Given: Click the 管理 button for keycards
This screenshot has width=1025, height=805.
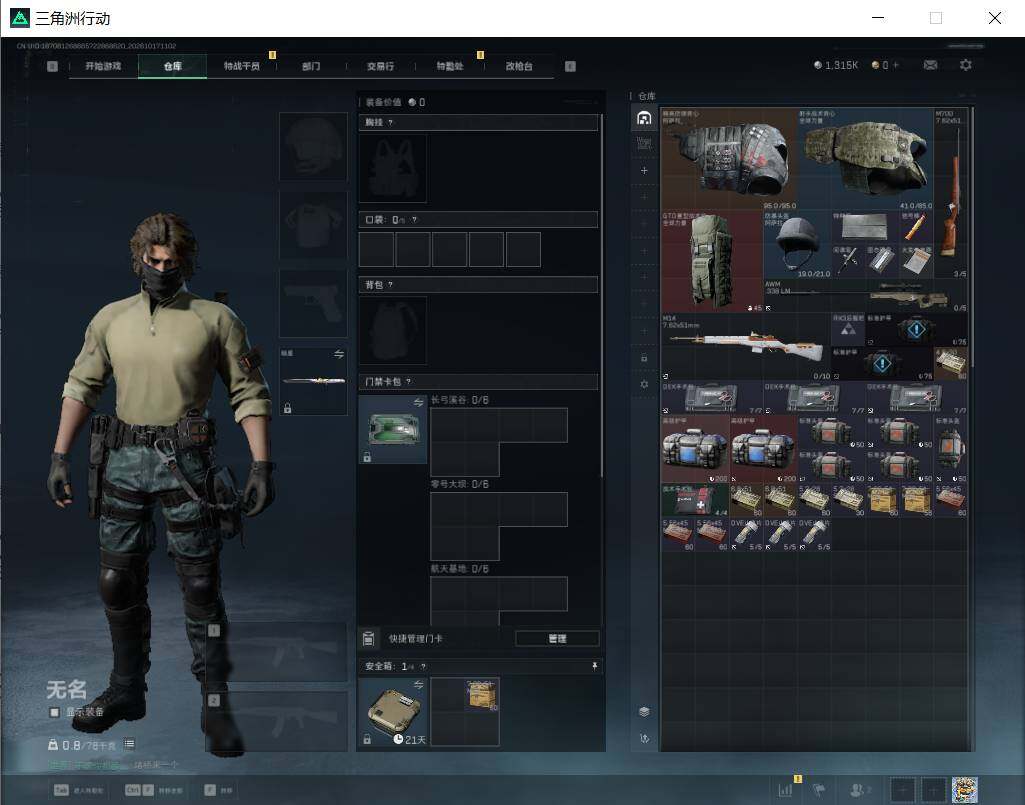Looking at the screenshot, I should 557,638.
